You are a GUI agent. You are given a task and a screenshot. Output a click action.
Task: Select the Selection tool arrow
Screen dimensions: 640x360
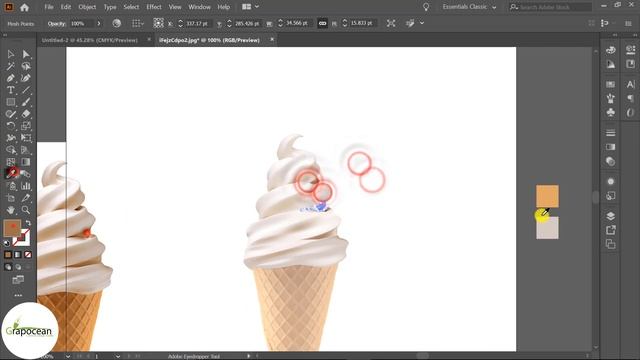11,54
